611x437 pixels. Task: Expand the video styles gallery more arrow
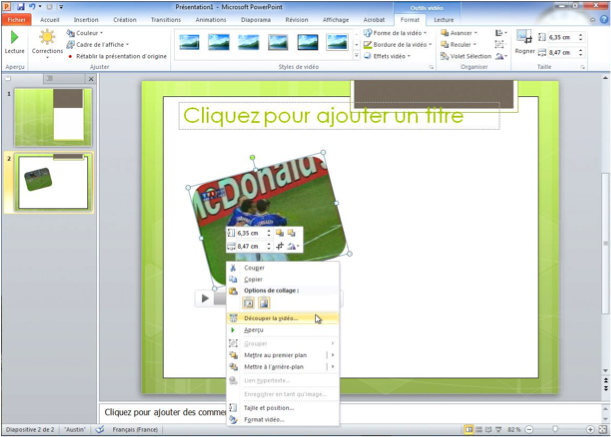click(356, 56)
